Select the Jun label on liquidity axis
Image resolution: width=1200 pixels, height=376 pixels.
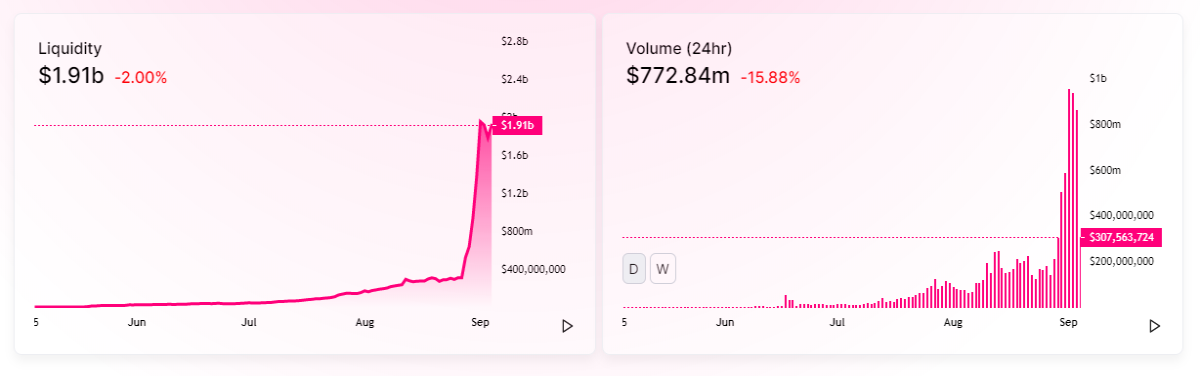137,321
